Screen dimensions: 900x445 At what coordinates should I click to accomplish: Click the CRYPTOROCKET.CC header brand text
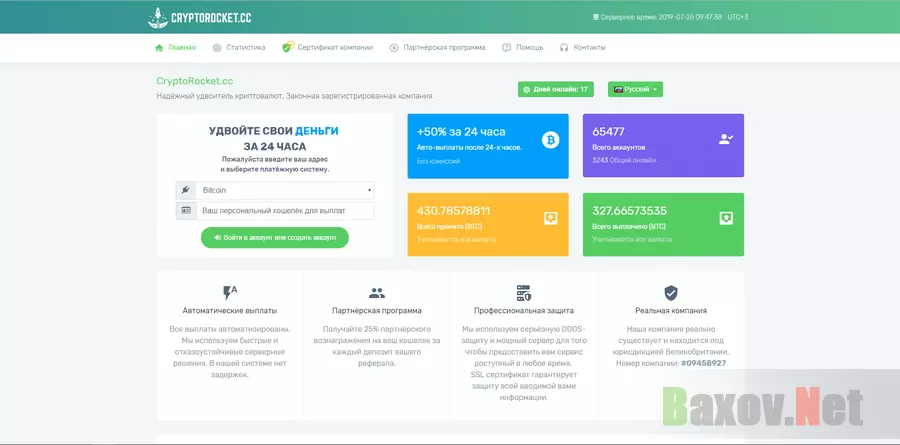coord(211,18)
